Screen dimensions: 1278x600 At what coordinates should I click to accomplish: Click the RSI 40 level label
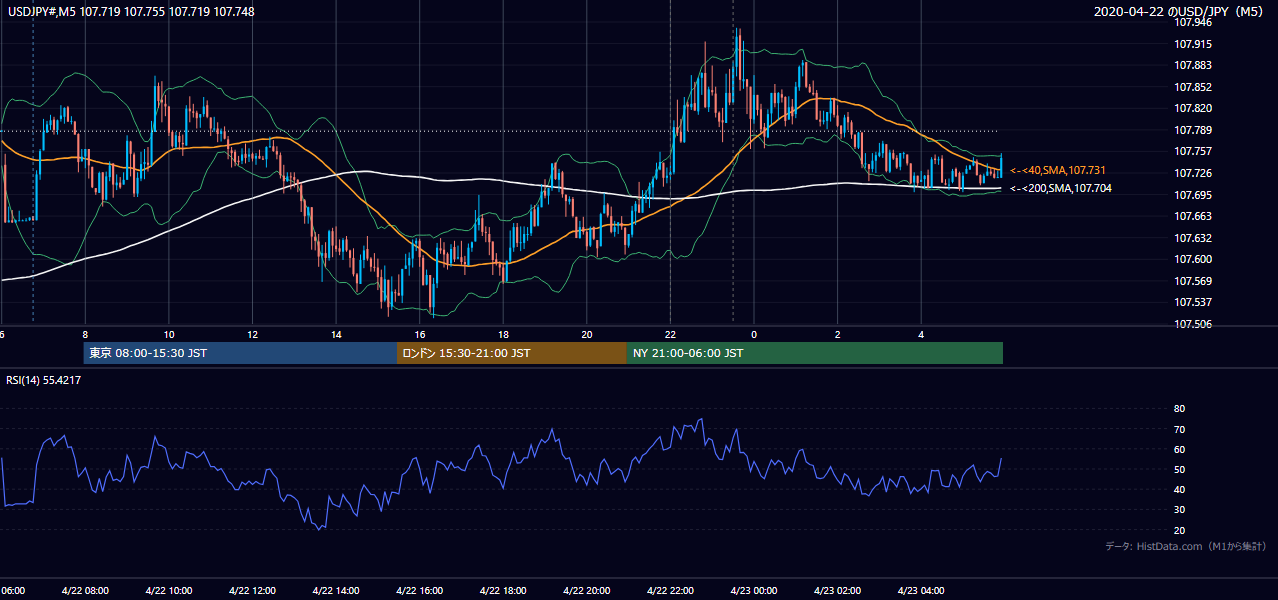1179,490
